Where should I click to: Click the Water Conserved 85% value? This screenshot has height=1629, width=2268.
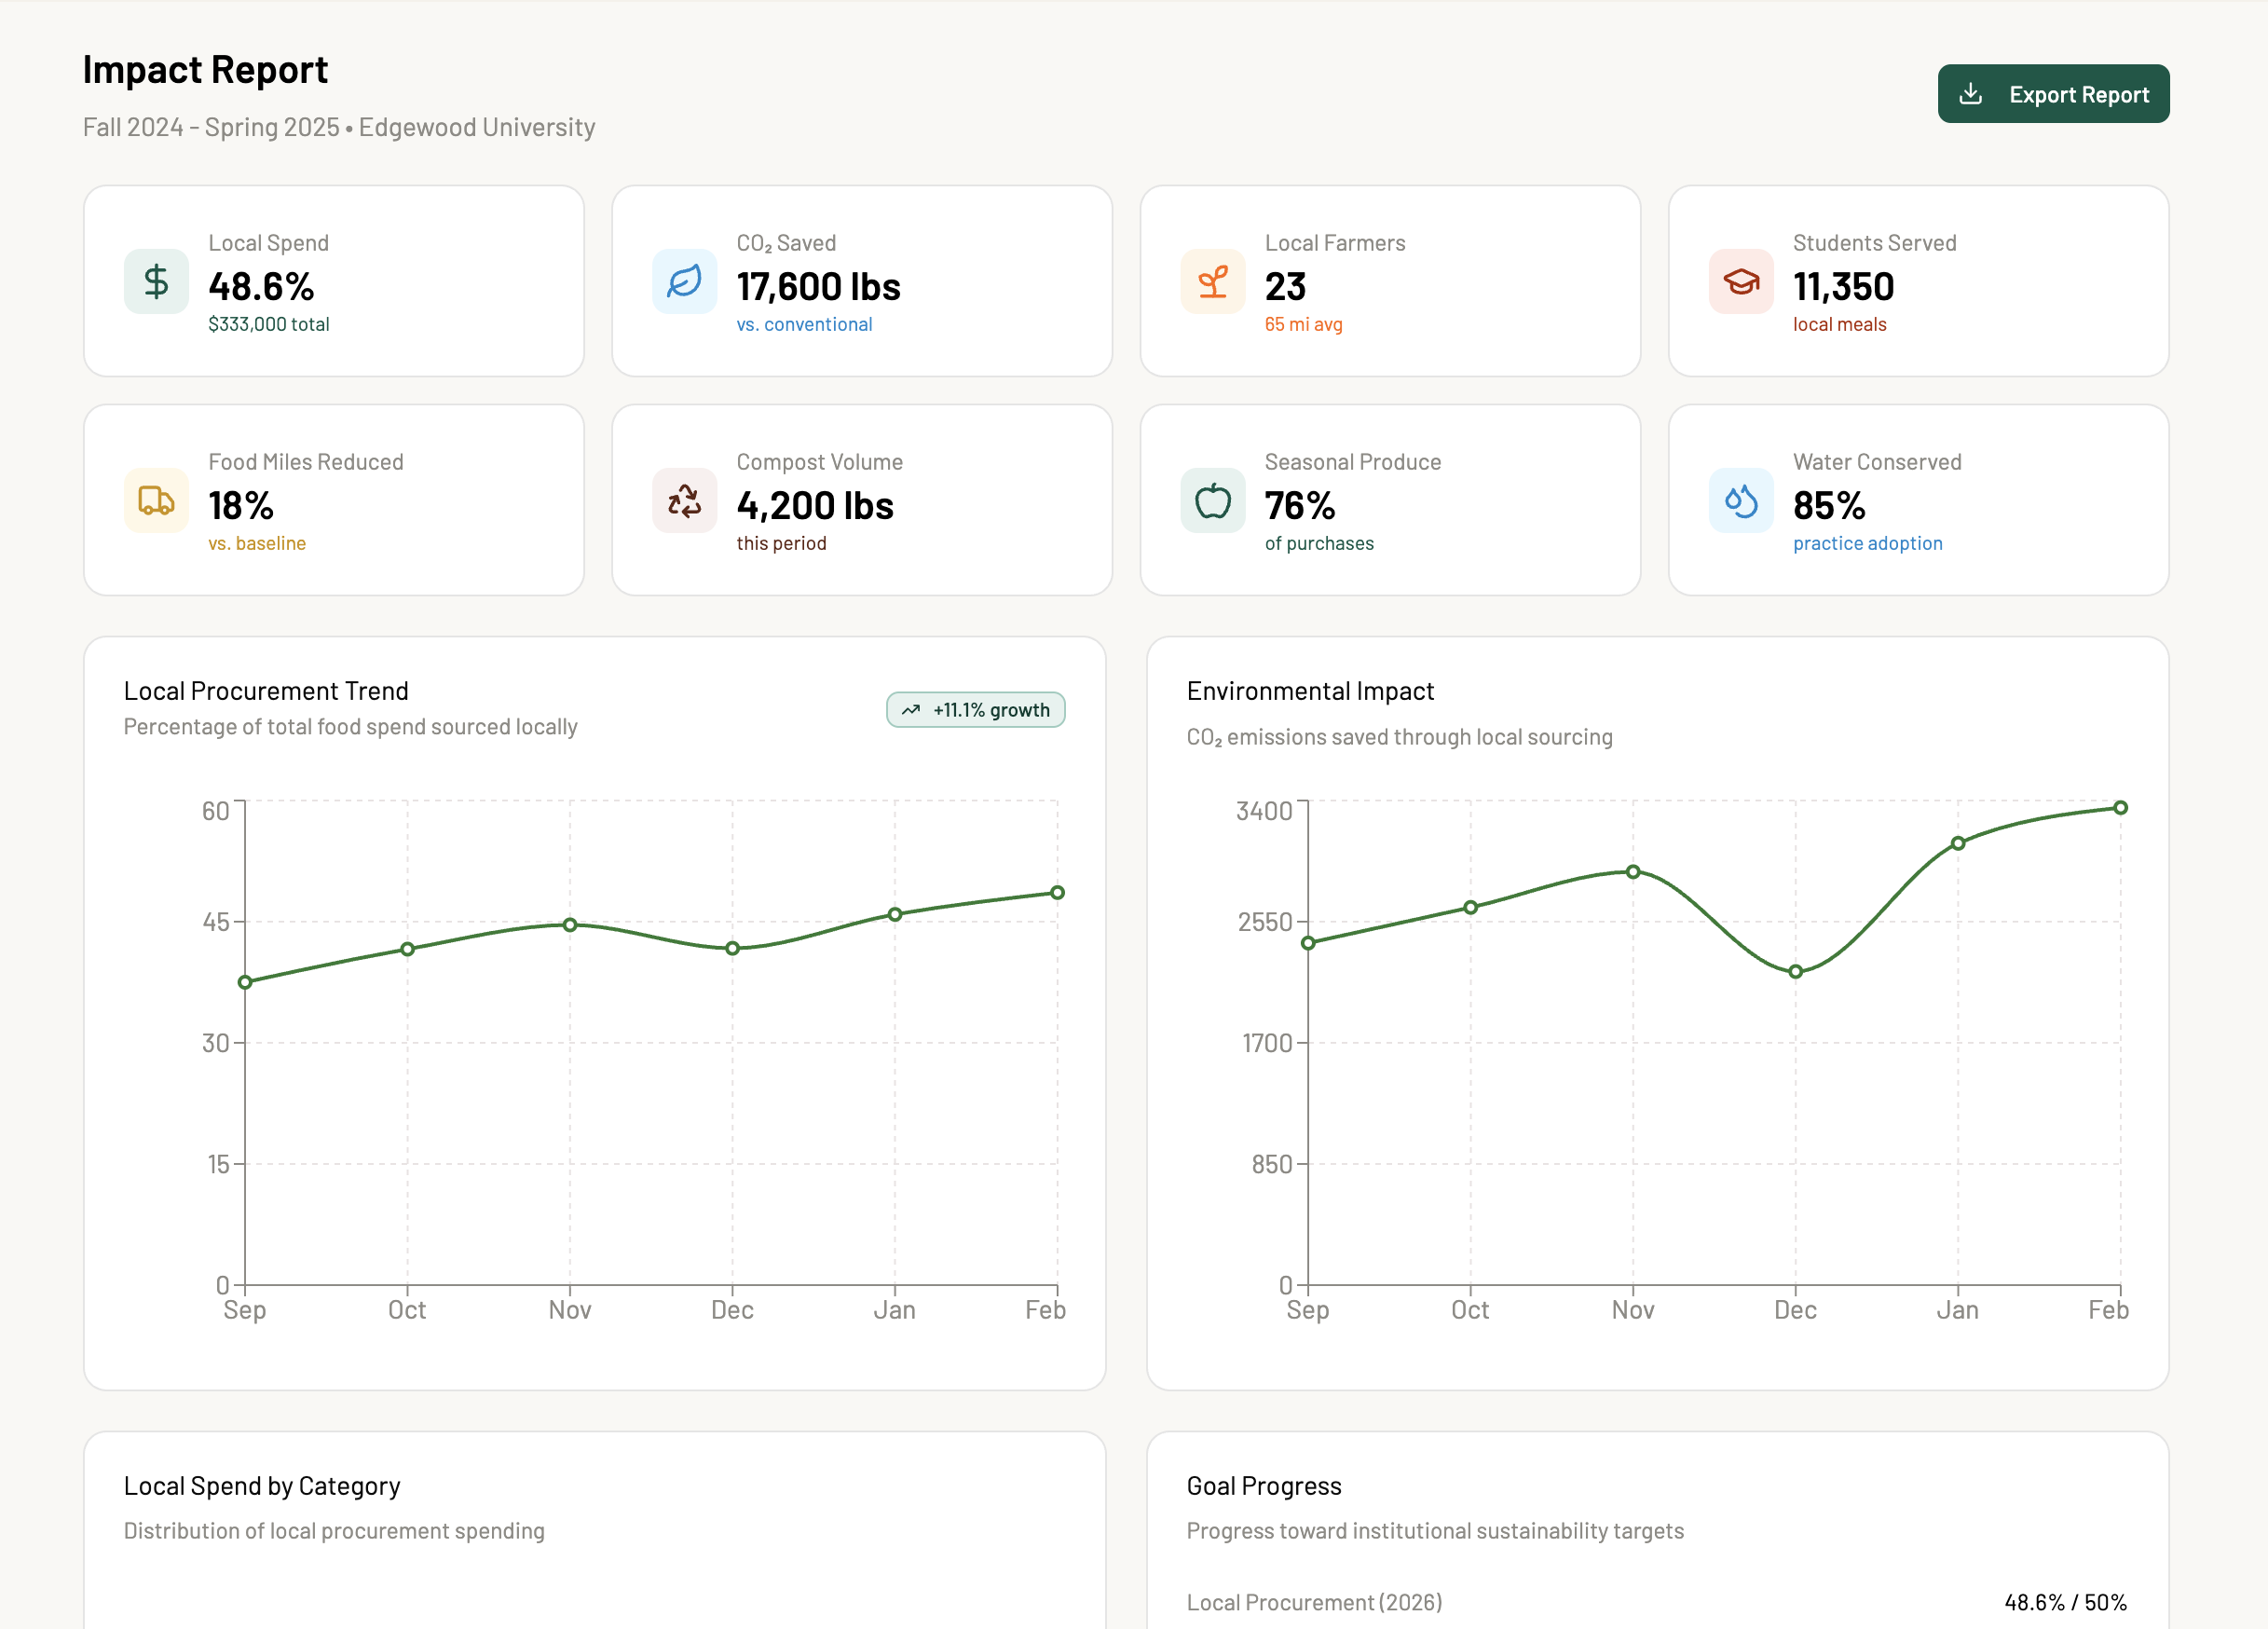pyautogui.click(x=1828, y=506)
